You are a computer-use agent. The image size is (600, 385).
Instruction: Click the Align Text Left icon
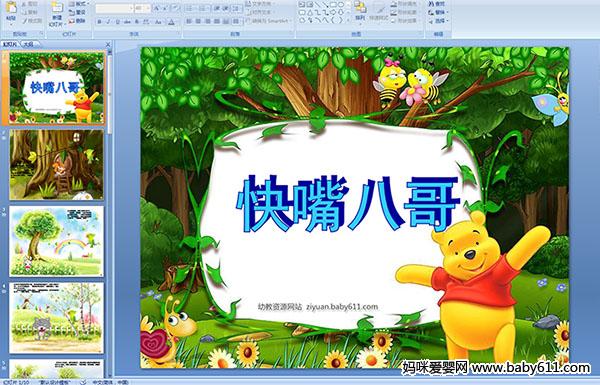(189, 21)
